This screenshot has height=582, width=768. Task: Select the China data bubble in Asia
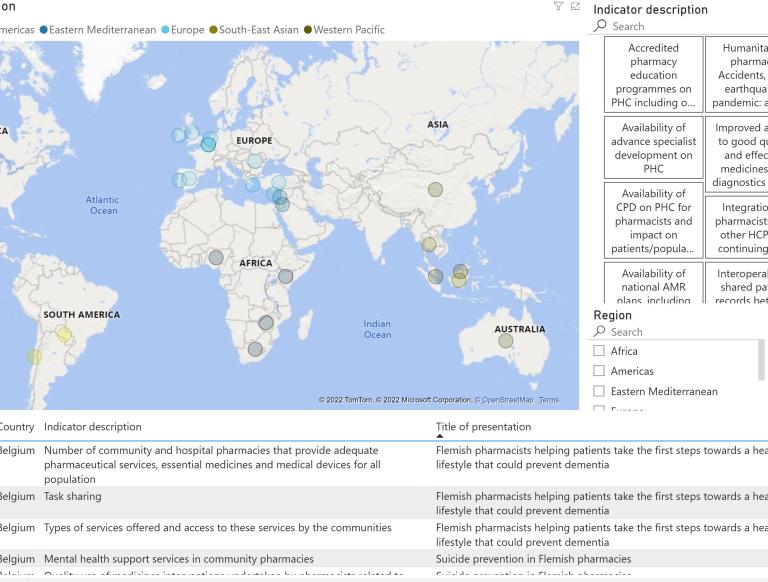tap(435, 190)
